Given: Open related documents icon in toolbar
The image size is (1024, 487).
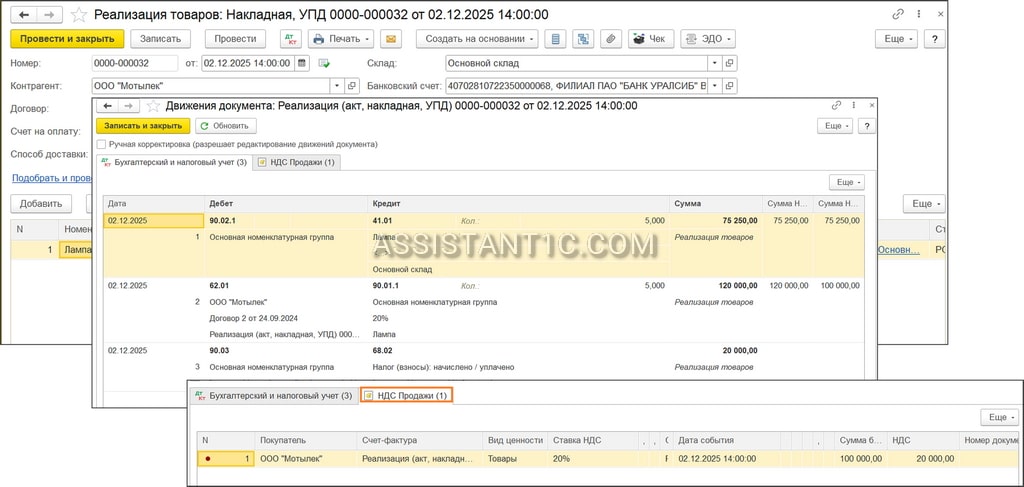Looking at the screenshot, I should [x=583, y=39].
